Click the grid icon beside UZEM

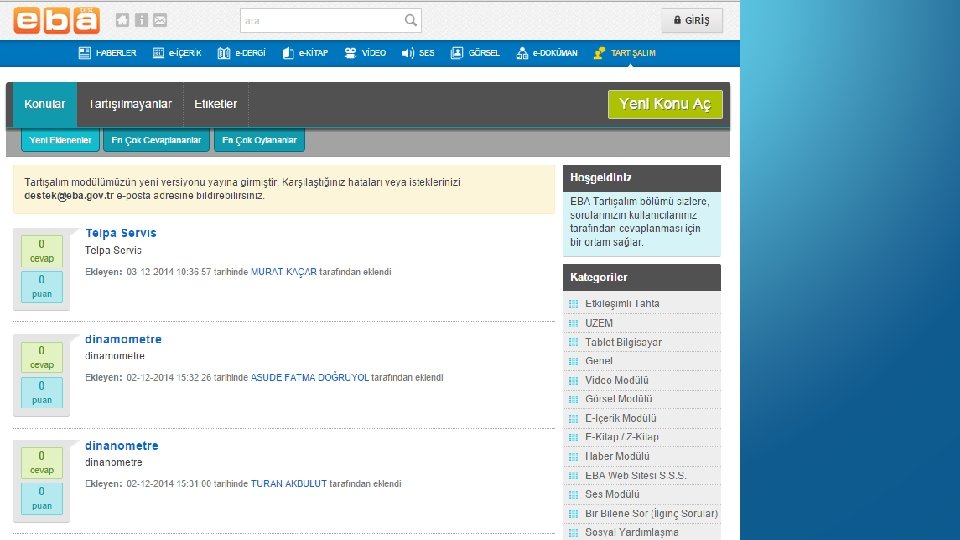pos(573,323)
